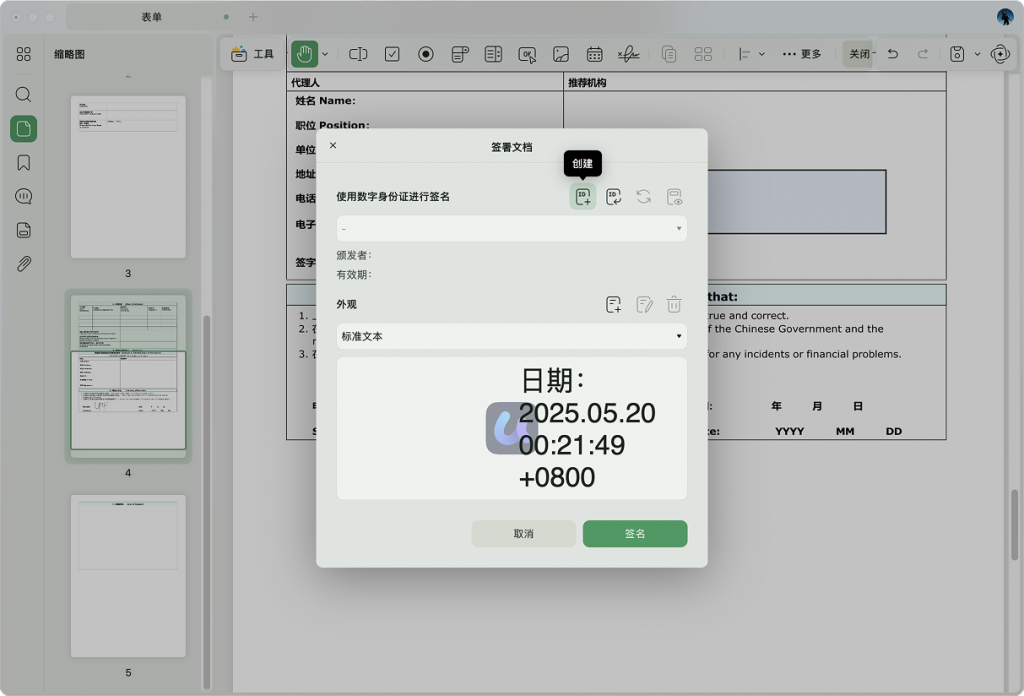Select the date field form tool
The width and height of the screenshot is (1024, 696).
594,54
